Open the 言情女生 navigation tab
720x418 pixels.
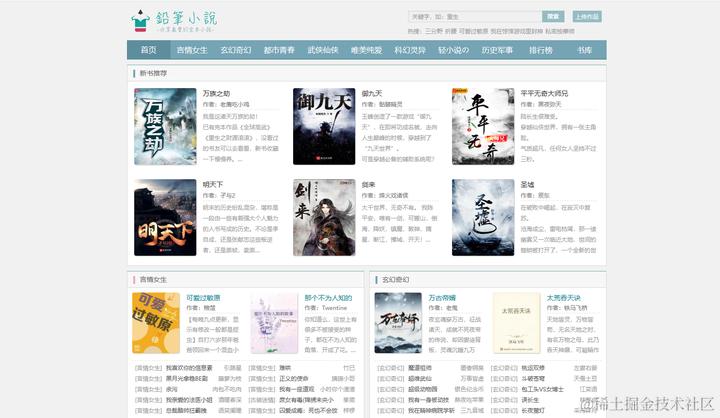(x=192, y=50)
